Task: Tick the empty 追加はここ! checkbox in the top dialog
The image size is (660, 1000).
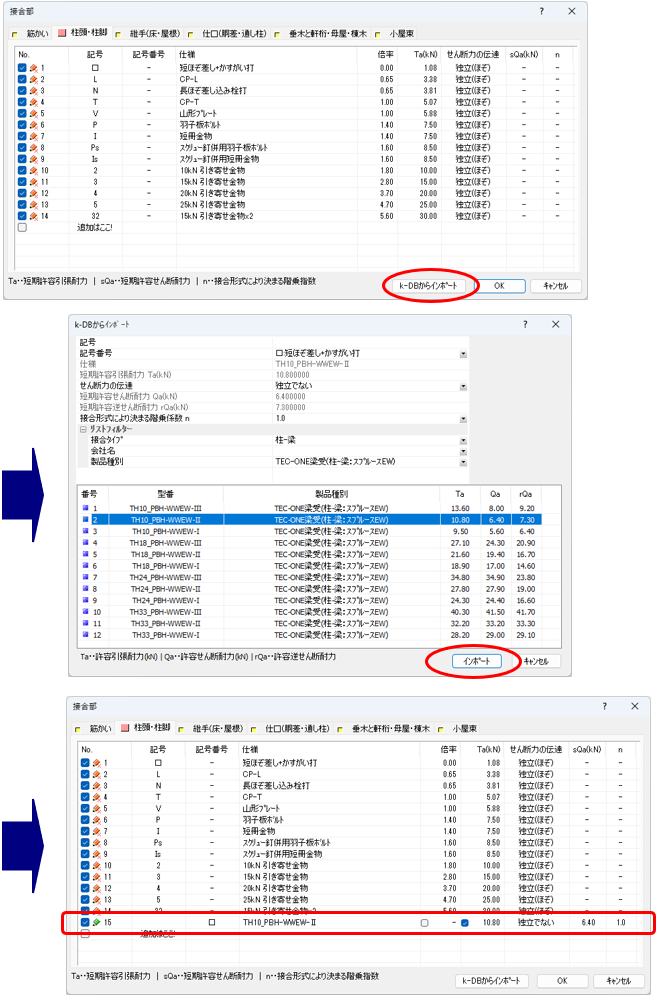Action: pos(22,228)
